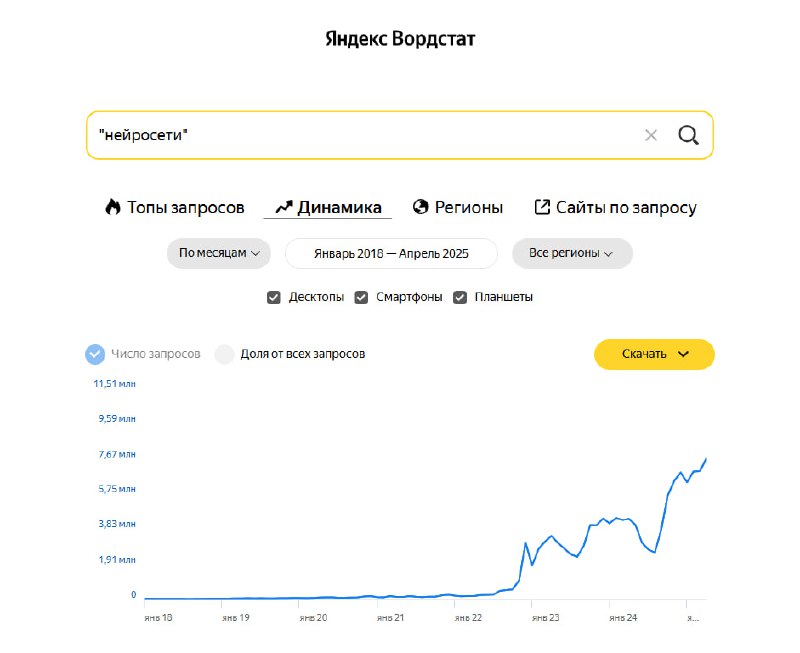The width and height of the screenshot is (800, 653).
Task: Select Число запросов radio option
Action: [x=95, y=354]
